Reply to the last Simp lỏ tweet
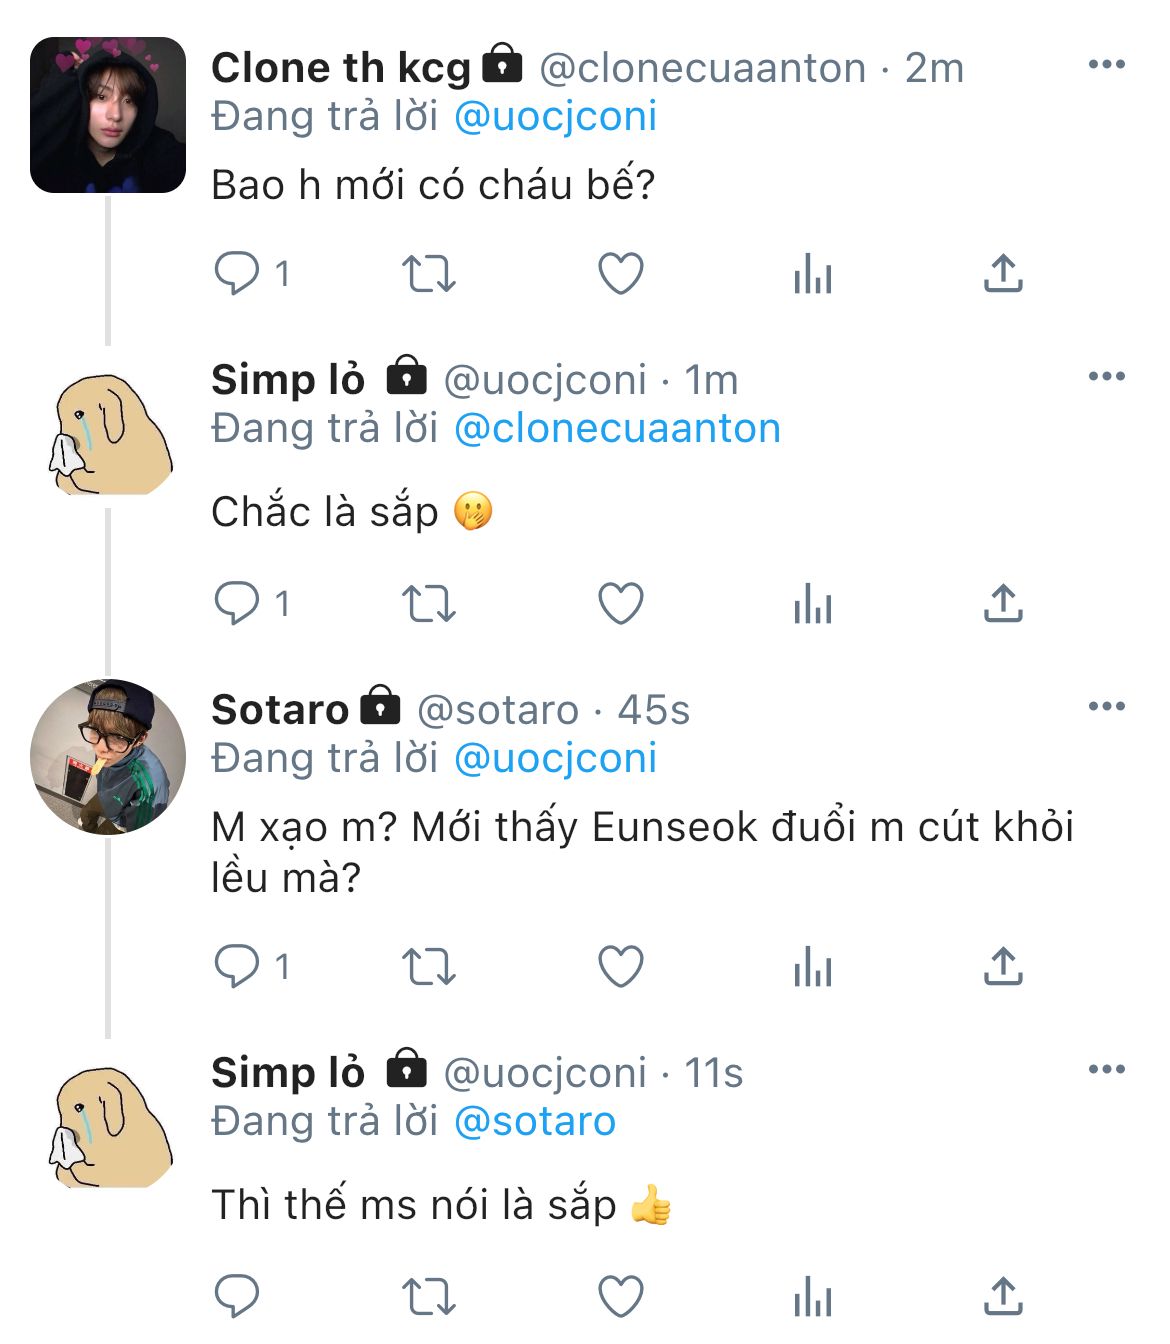This screenshot has width=1170, height=1344. [x=237, y=1297]
